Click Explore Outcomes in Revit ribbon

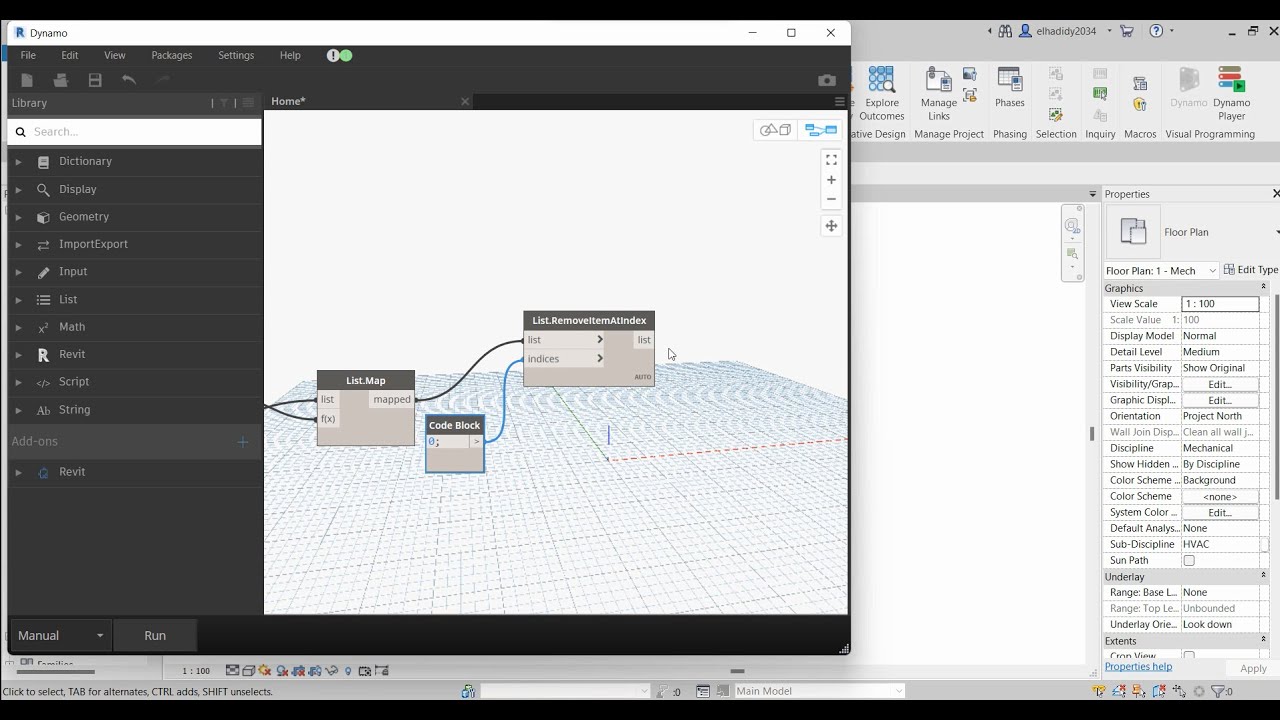pos(881,95)
